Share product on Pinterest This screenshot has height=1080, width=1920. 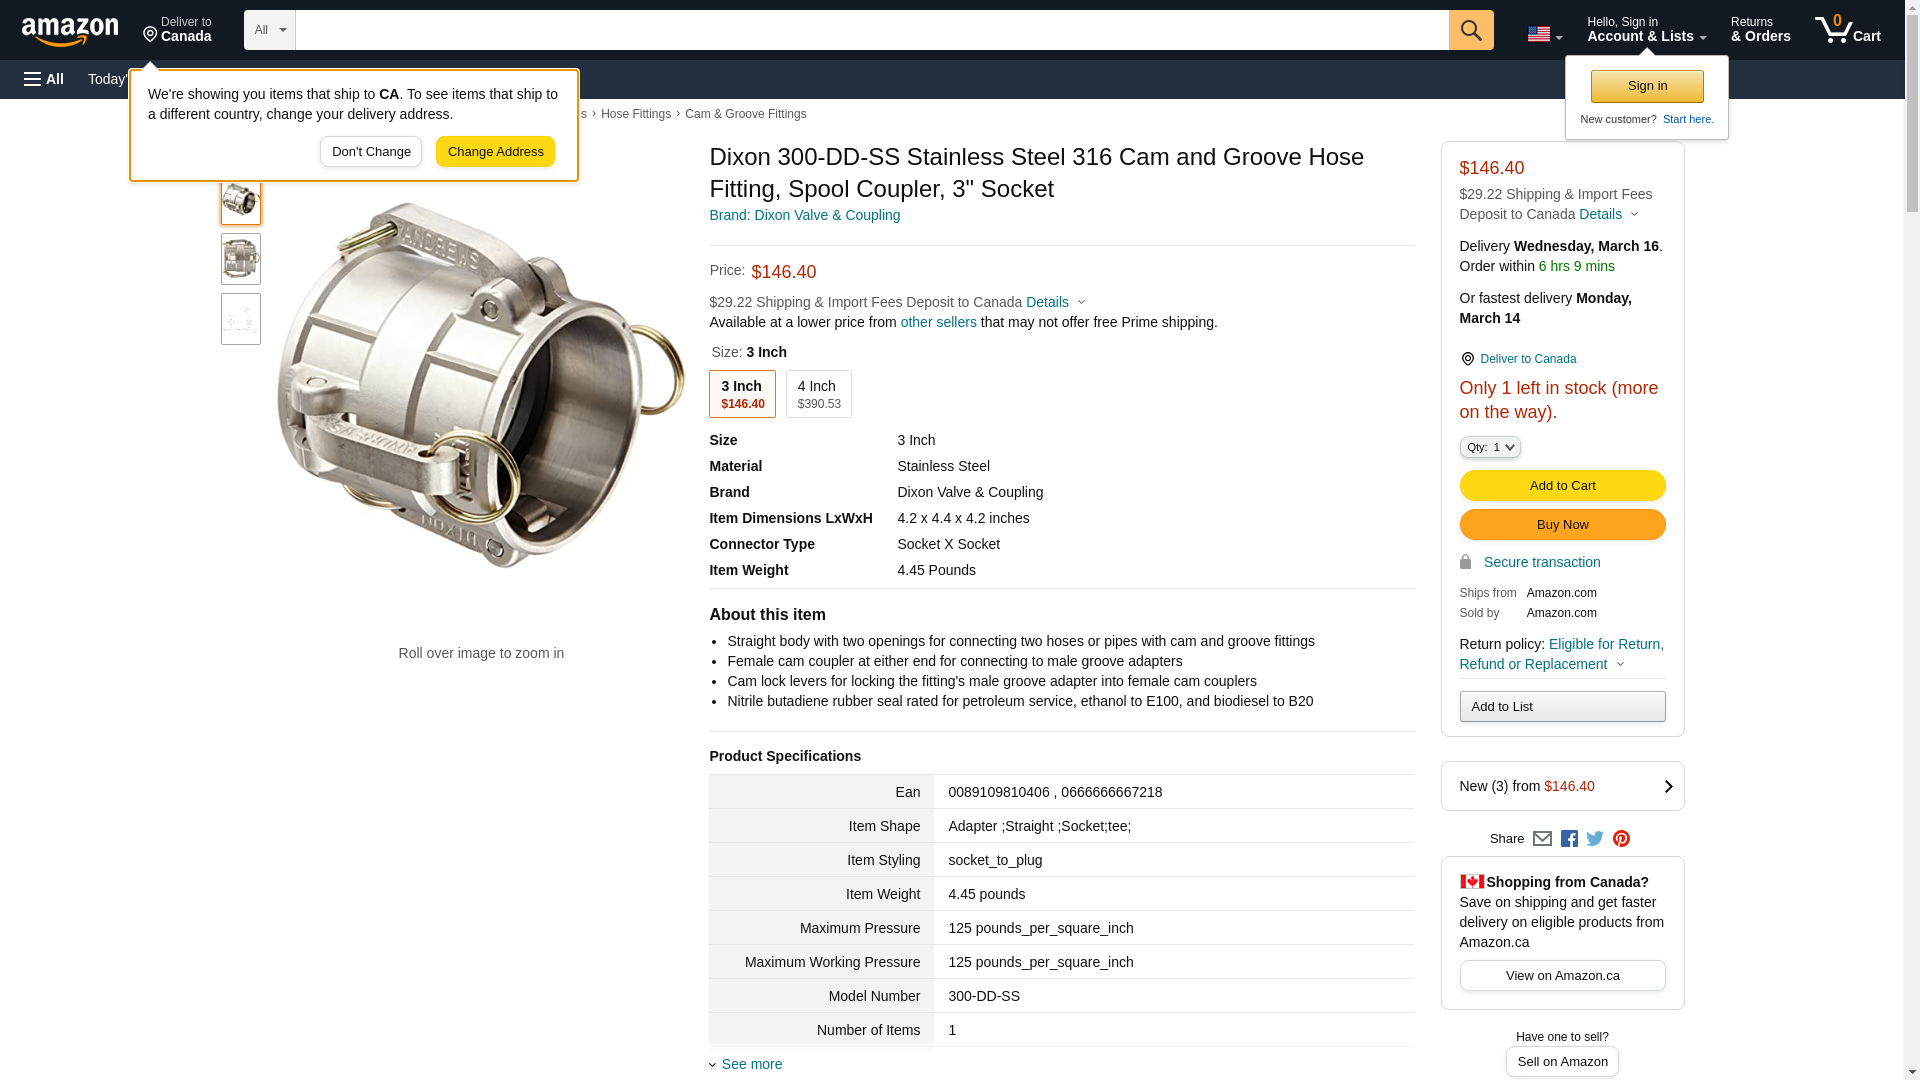[1621, 839]
